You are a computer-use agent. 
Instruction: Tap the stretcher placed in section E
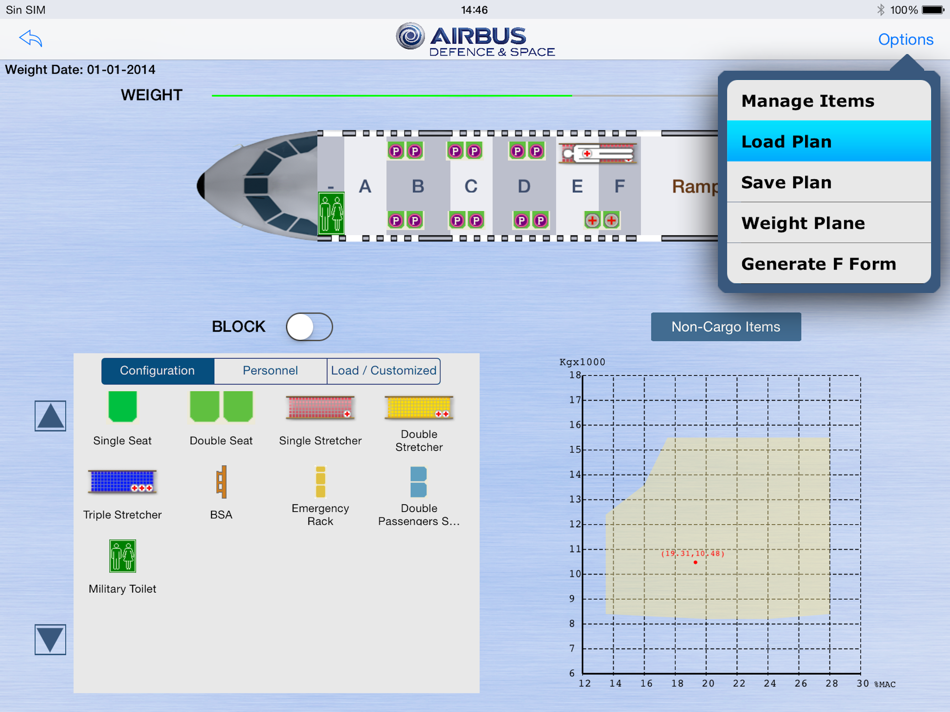pos(598,153)
